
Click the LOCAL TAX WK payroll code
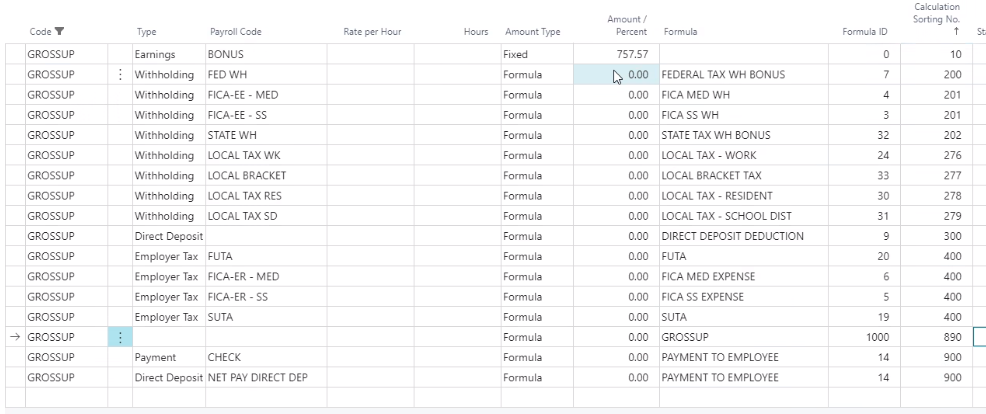(266, 155)
